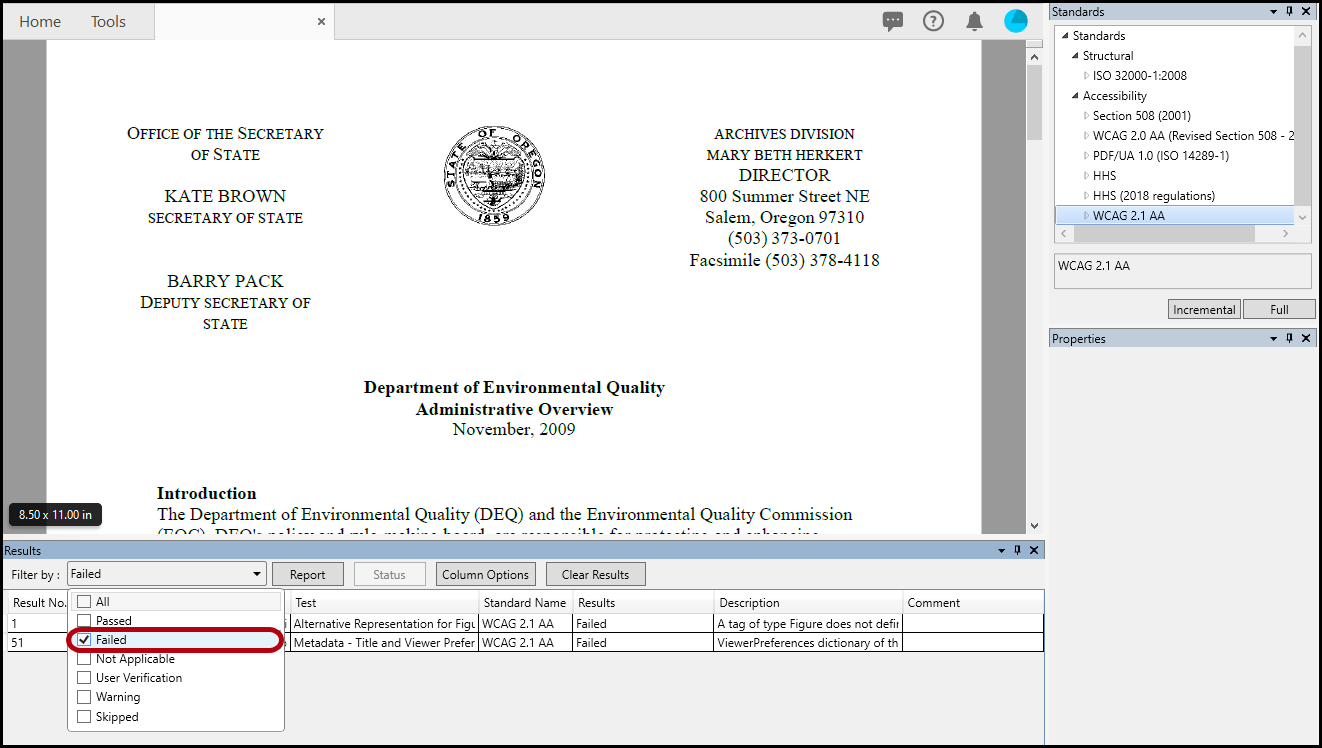The image size is (1322, 748).
Task: Open the Filter by dropdown
Action: [167, 574]
